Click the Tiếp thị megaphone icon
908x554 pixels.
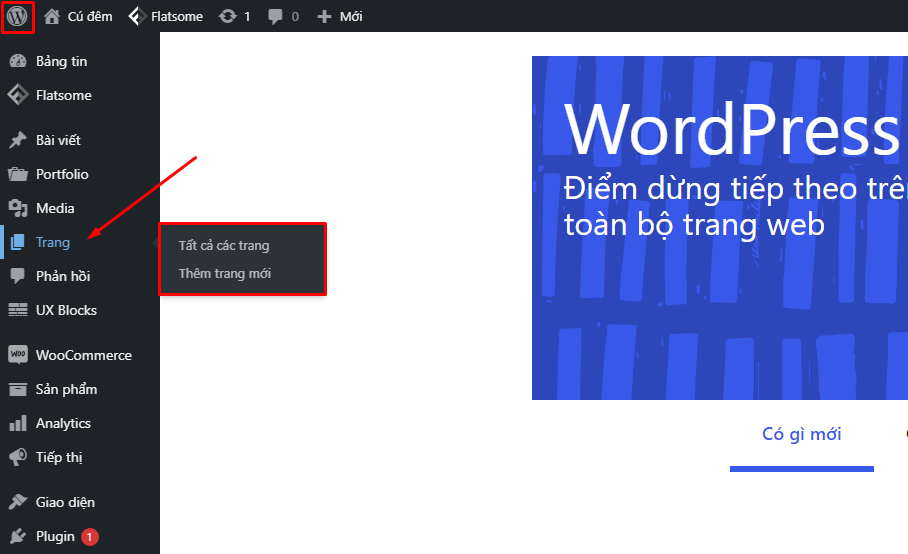tap(18, 457)
